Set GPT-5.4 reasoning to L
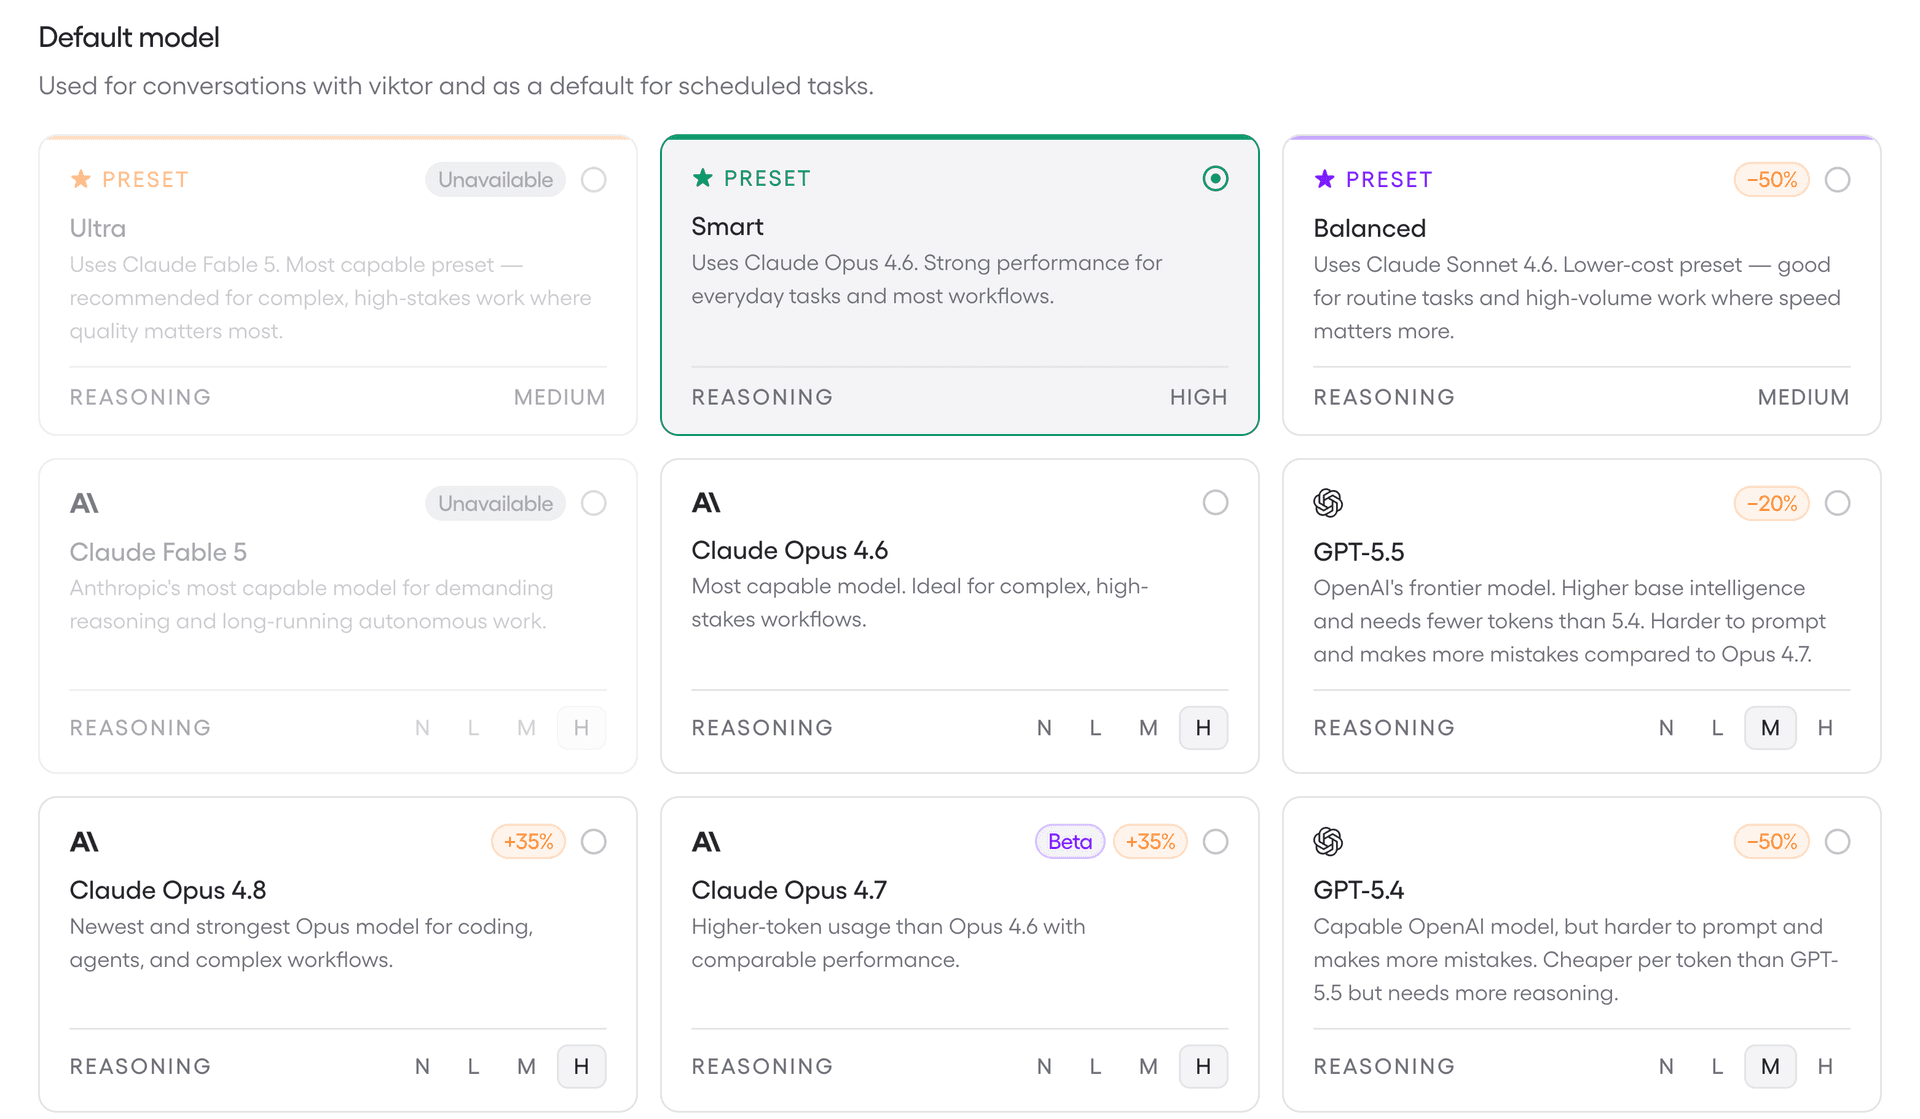The height and width of the screenshot is (1119, 1920). pos(1717,1067)
